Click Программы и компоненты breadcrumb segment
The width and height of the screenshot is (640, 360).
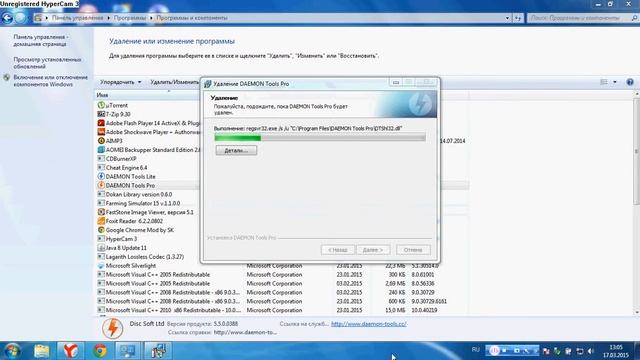pyautogui.click(x=192, y=18)
